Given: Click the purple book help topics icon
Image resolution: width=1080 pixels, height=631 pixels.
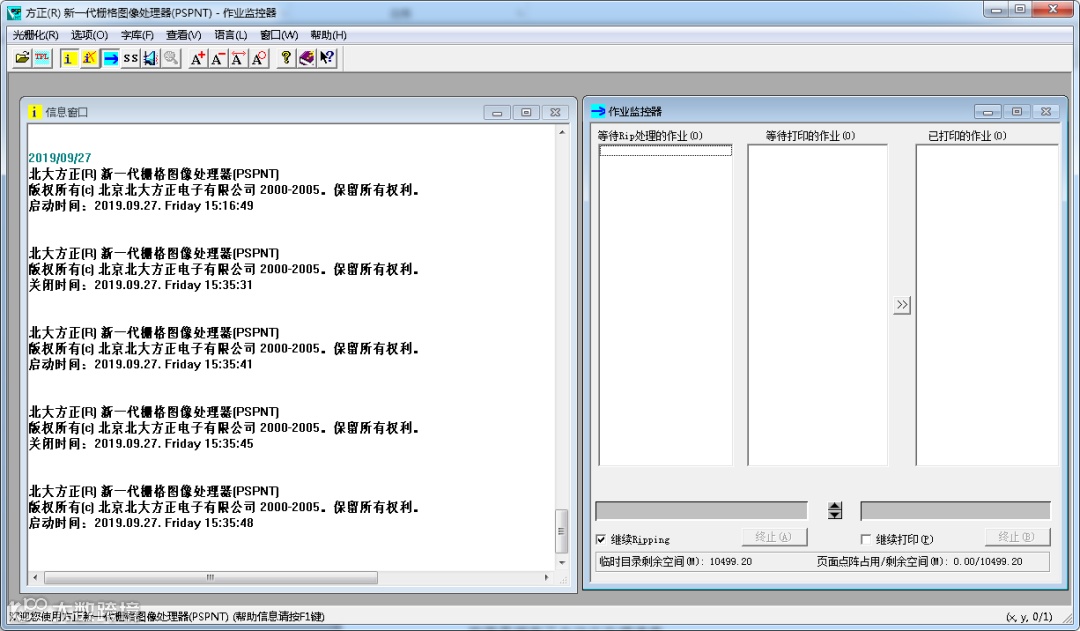Looking at the screenshot, I should [307, 58].
